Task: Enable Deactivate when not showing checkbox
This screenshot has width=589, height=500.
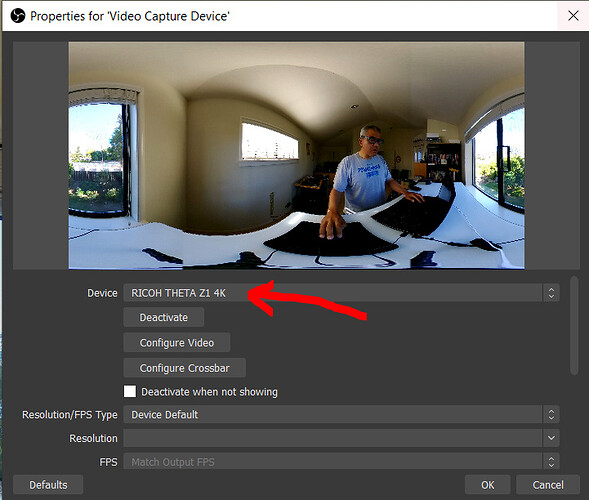Action: 130,391
